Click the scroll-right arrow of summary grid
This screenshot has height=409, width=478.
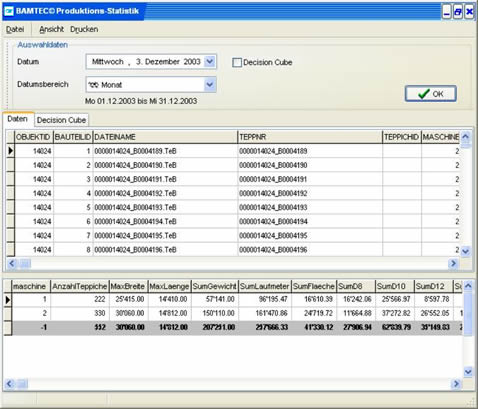(x=456, y=384)
